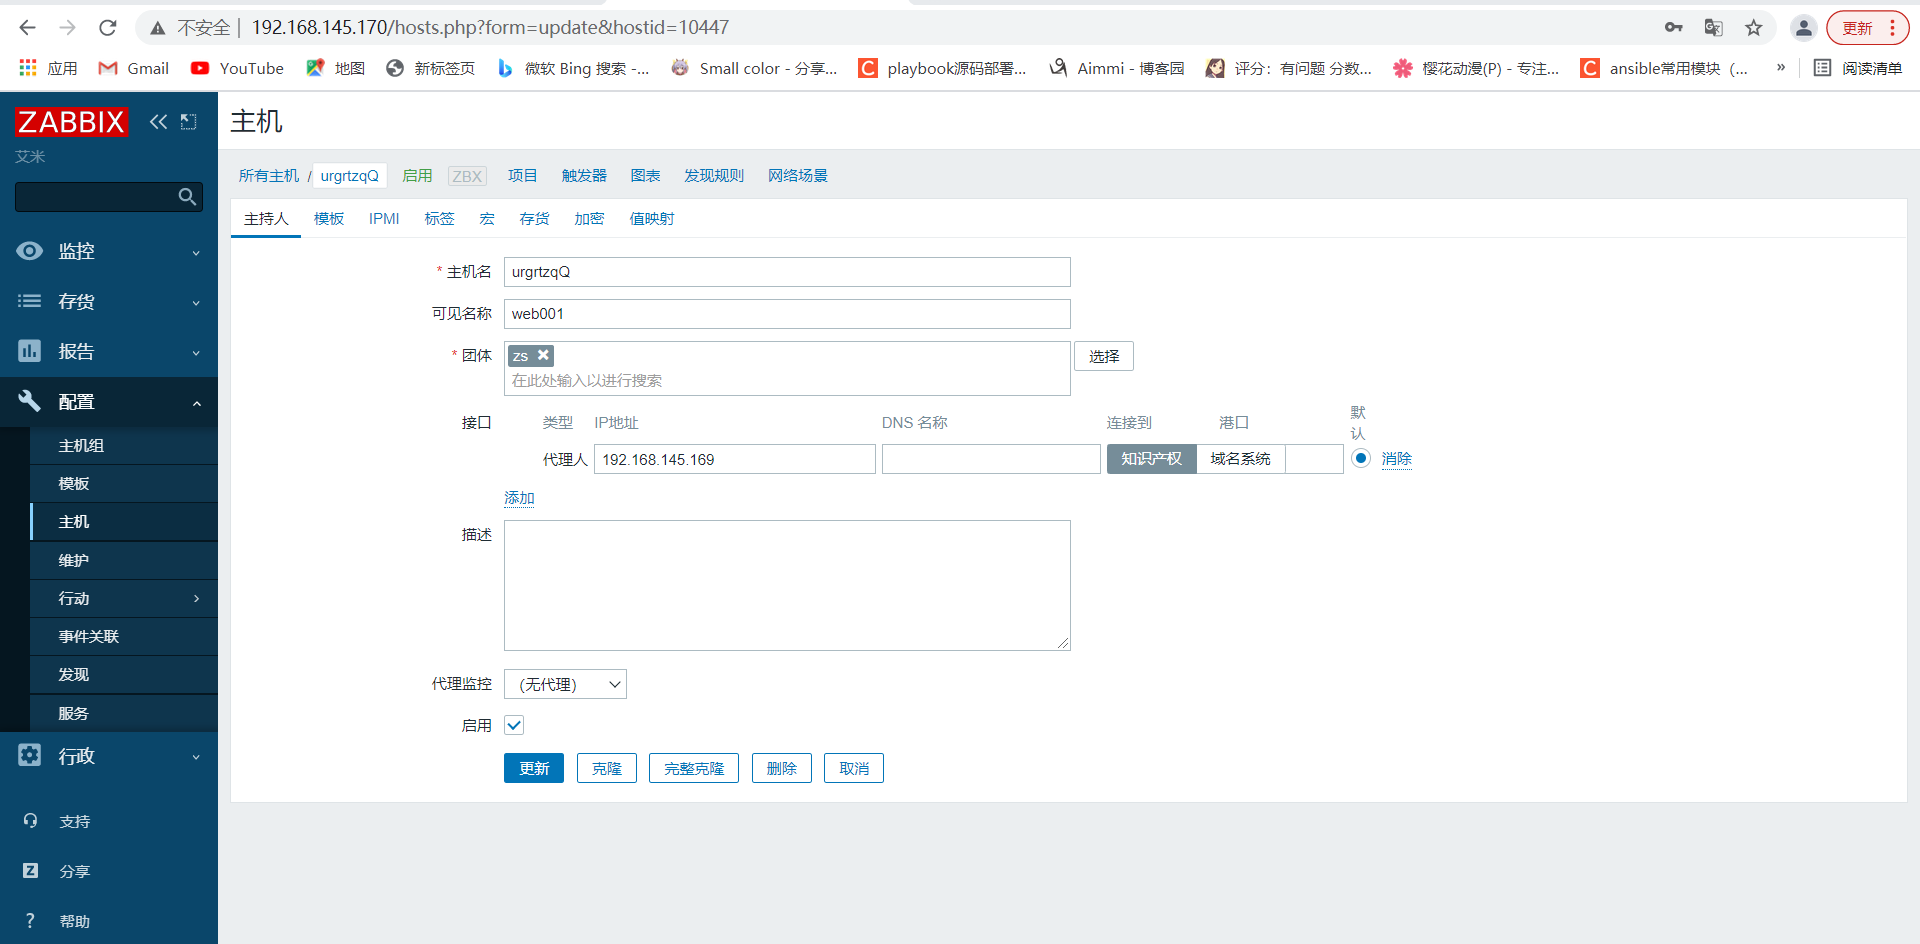Click the 删除 button
This screenshot has height=944, width=1920.
point(782,768)
